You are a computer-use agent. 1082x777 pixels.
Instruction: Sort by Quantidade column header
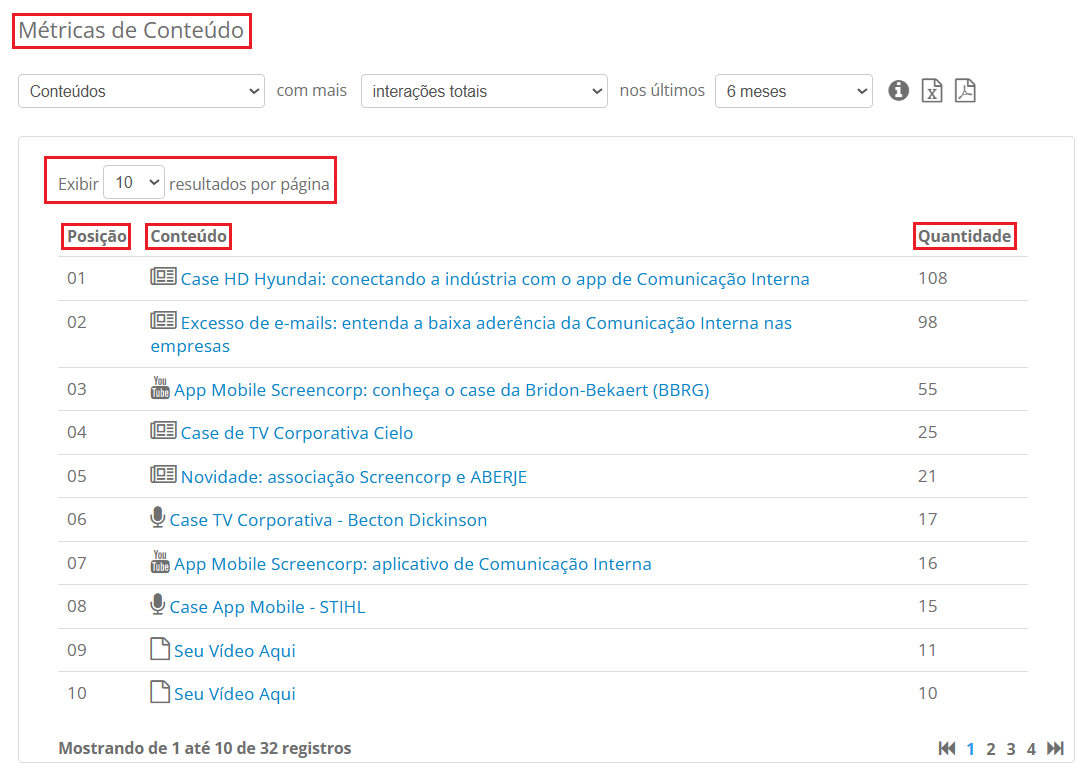click(964, 237)
